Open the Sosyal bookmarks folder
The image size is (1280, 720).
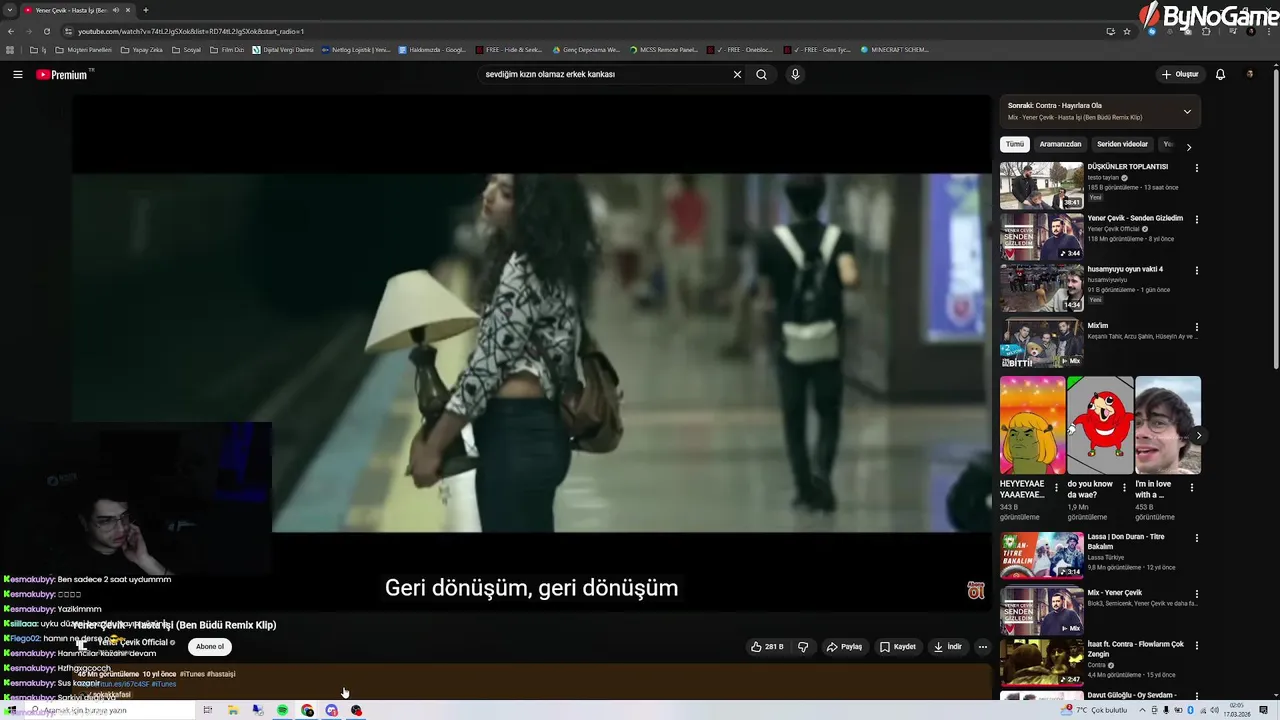(186, 49)
